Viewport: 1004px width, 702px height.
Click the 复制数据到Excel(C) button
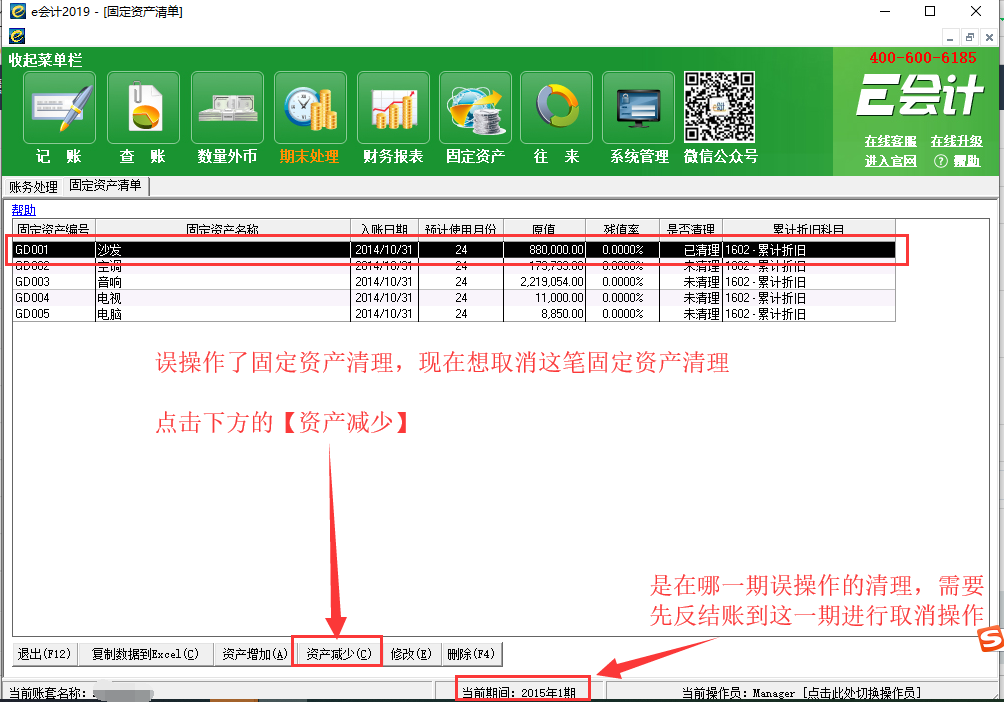click(145, 654)
